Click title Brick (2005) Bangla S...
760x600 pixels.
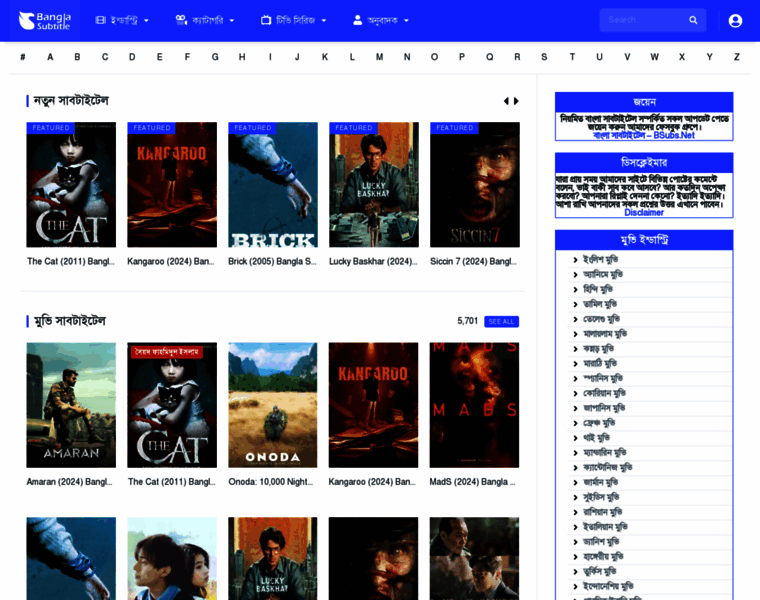(272, 262)
